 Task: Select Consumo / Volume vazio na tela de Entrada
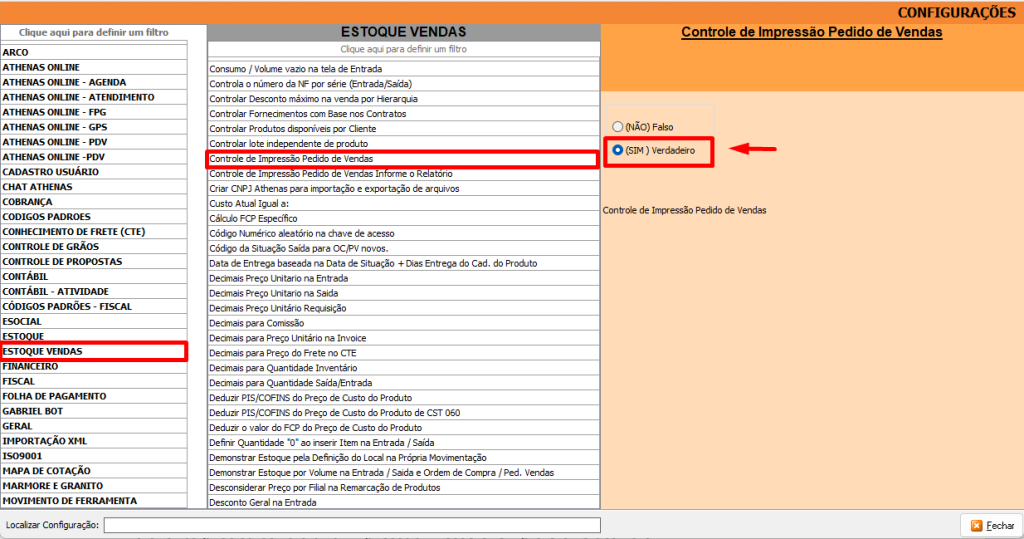[404, 69]
